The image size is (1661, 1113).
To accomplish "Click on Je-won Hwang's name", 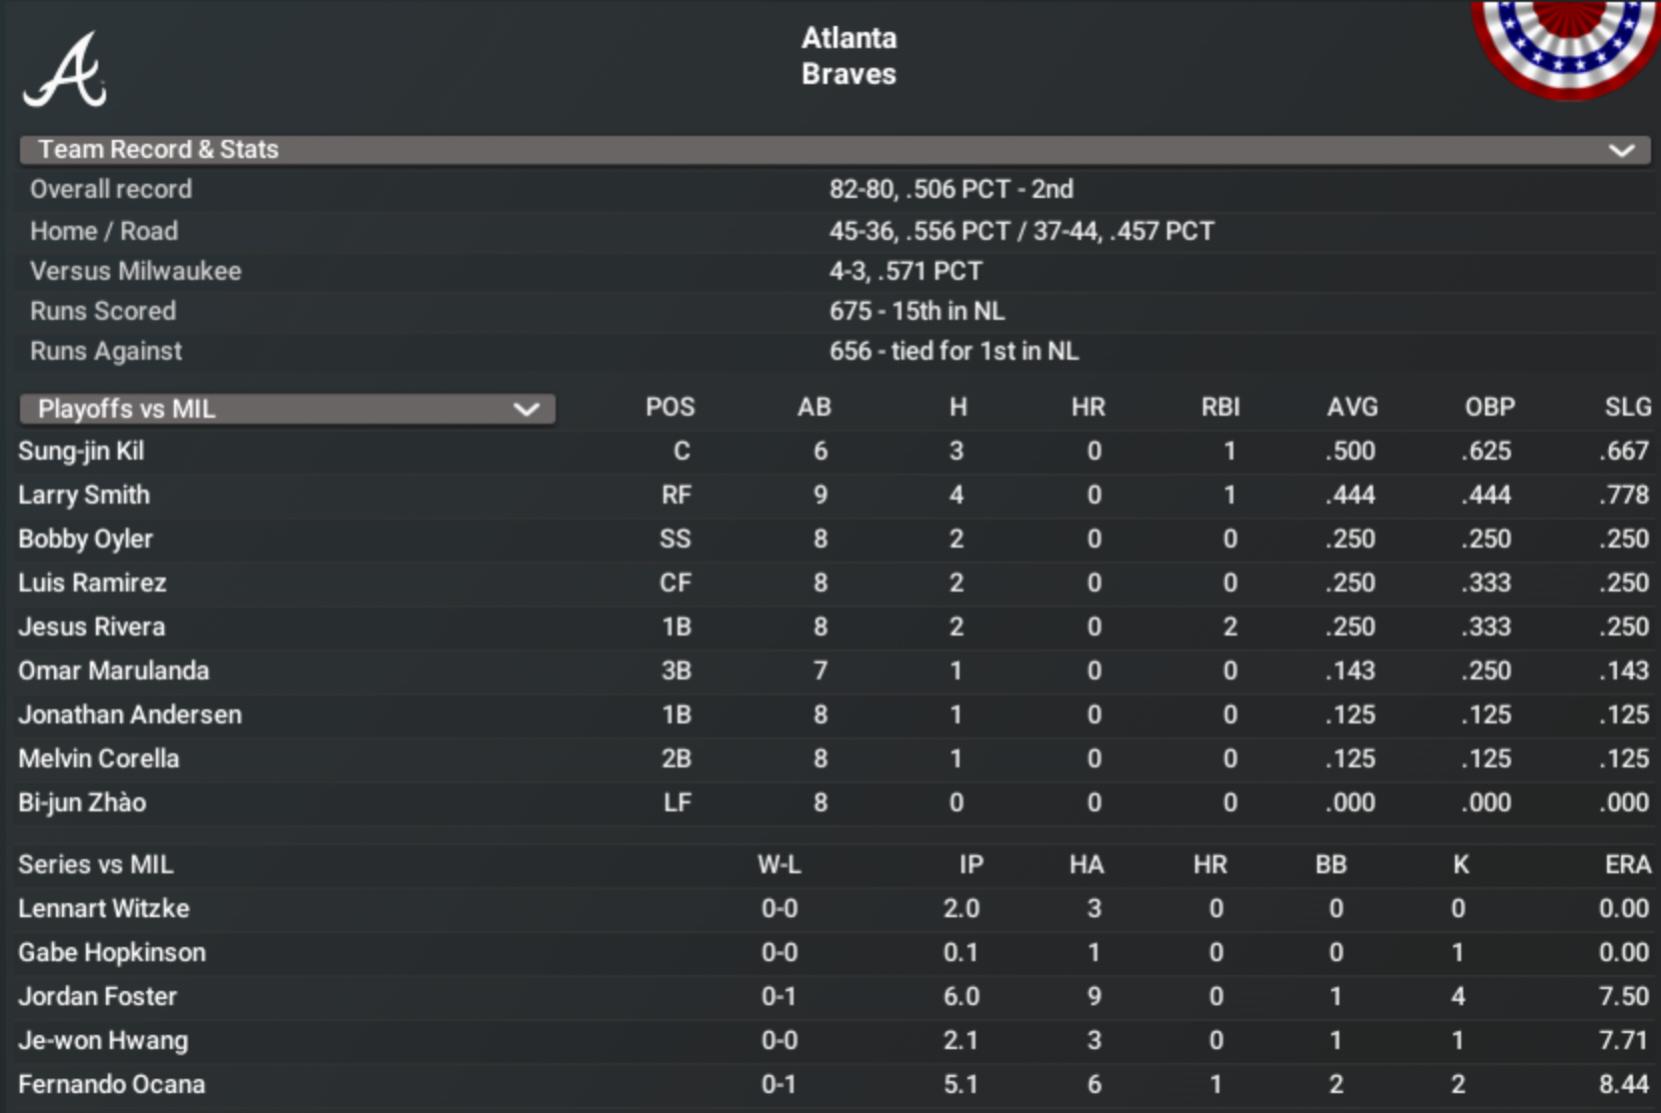I will coord(102,1041).
